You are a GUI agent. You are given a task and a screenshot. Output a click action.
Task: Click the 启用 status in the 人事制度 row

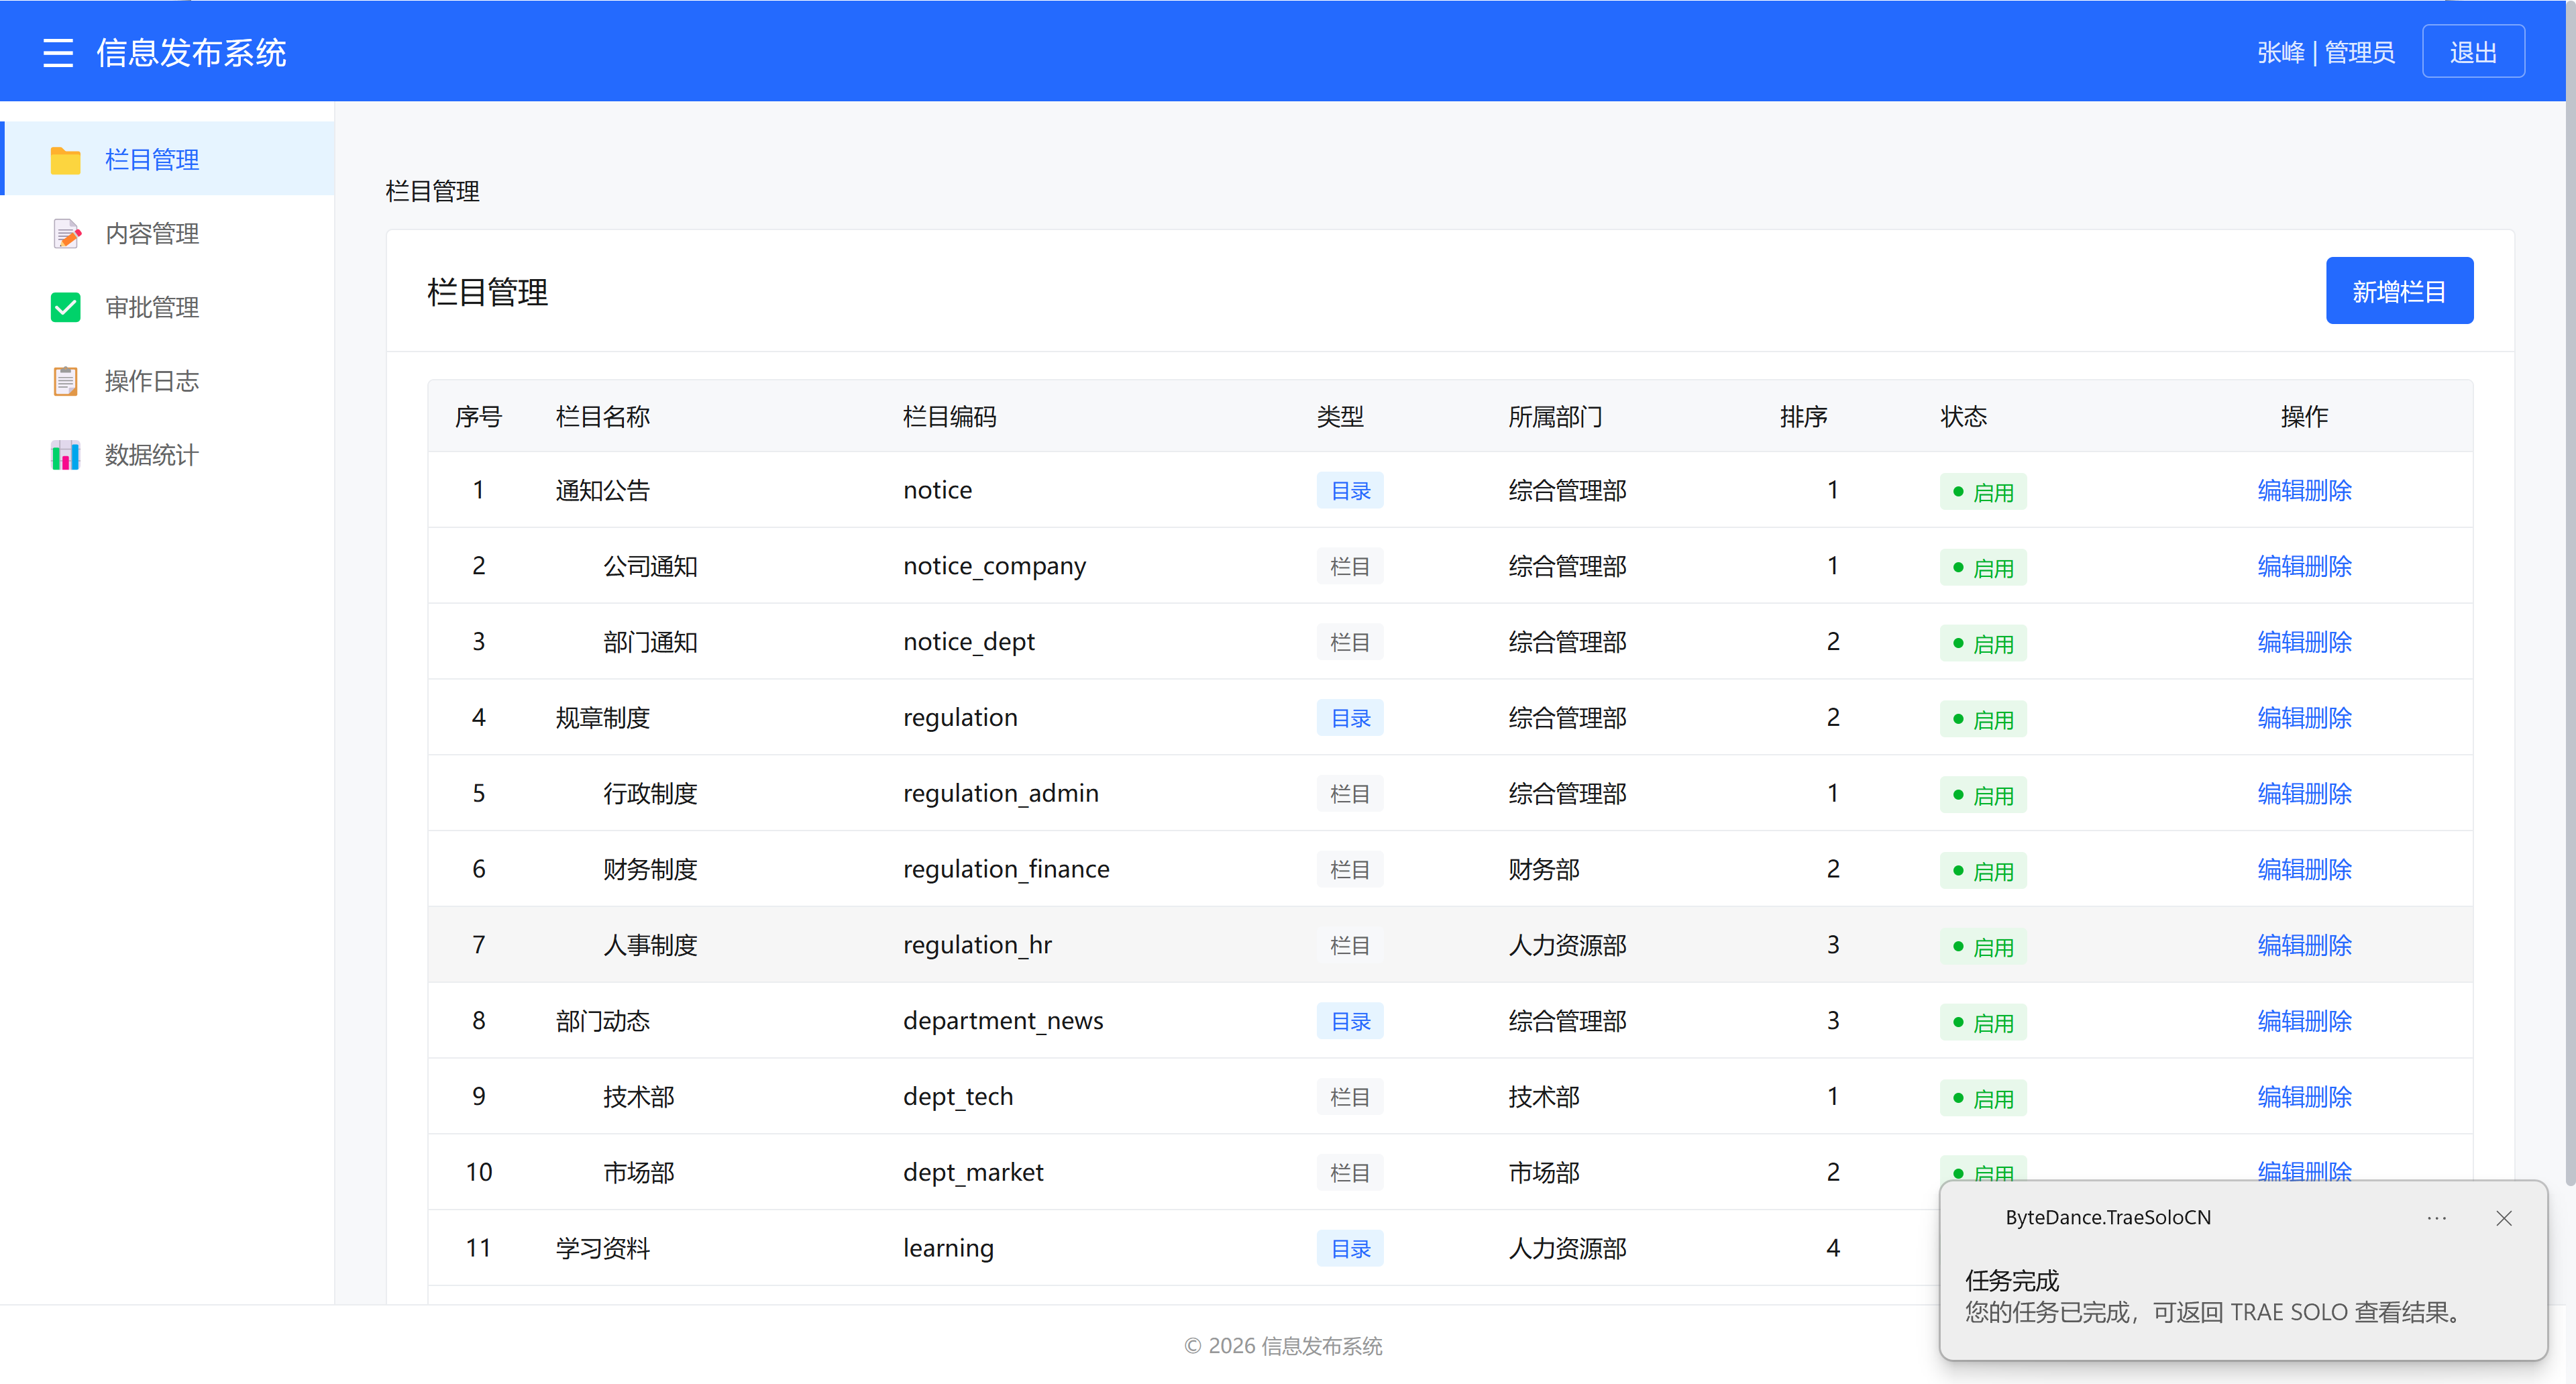click(x=1983, y=947)
